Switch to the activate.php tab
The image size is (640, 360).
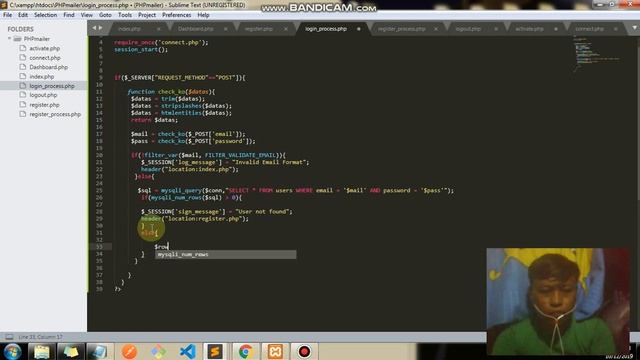click(x=529, y=29)
